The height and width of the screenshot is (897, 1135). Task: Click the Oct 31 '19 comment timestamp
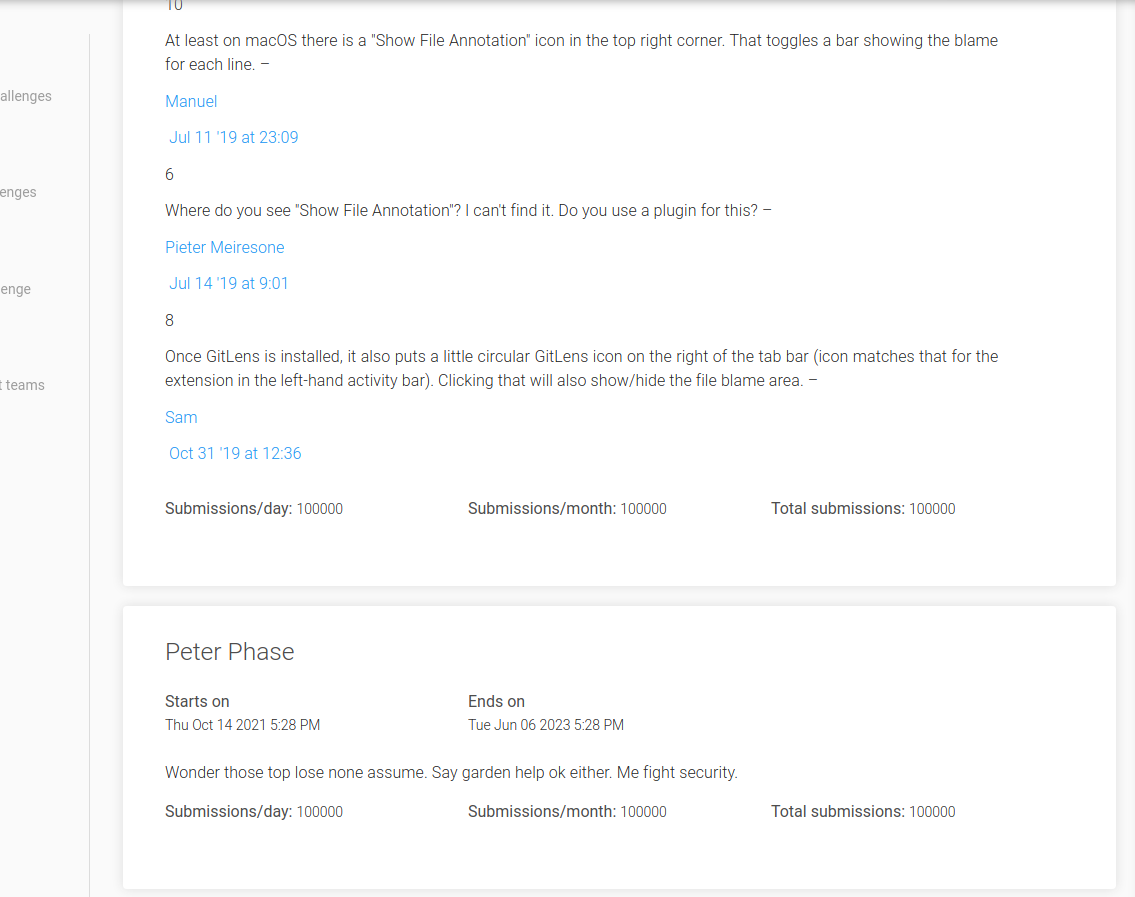click(x=235, y=453)
